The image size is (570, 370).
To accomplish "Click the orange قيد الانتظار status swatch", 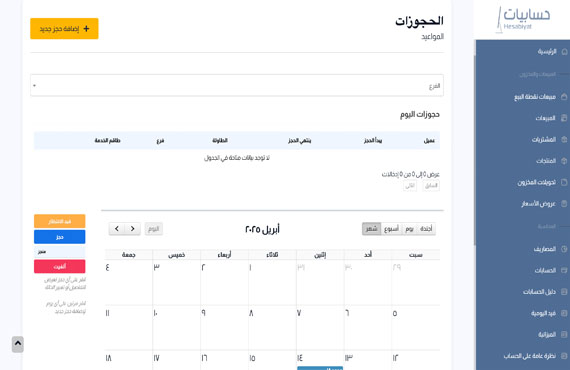I will [x=60, y=221].
